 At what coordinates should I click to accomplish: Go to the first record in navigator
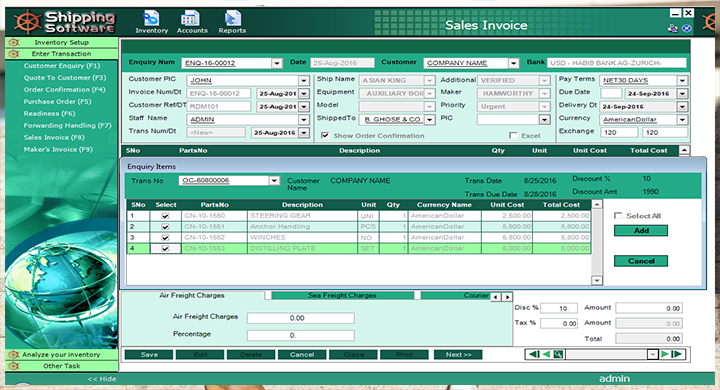[x=534, y=354]
